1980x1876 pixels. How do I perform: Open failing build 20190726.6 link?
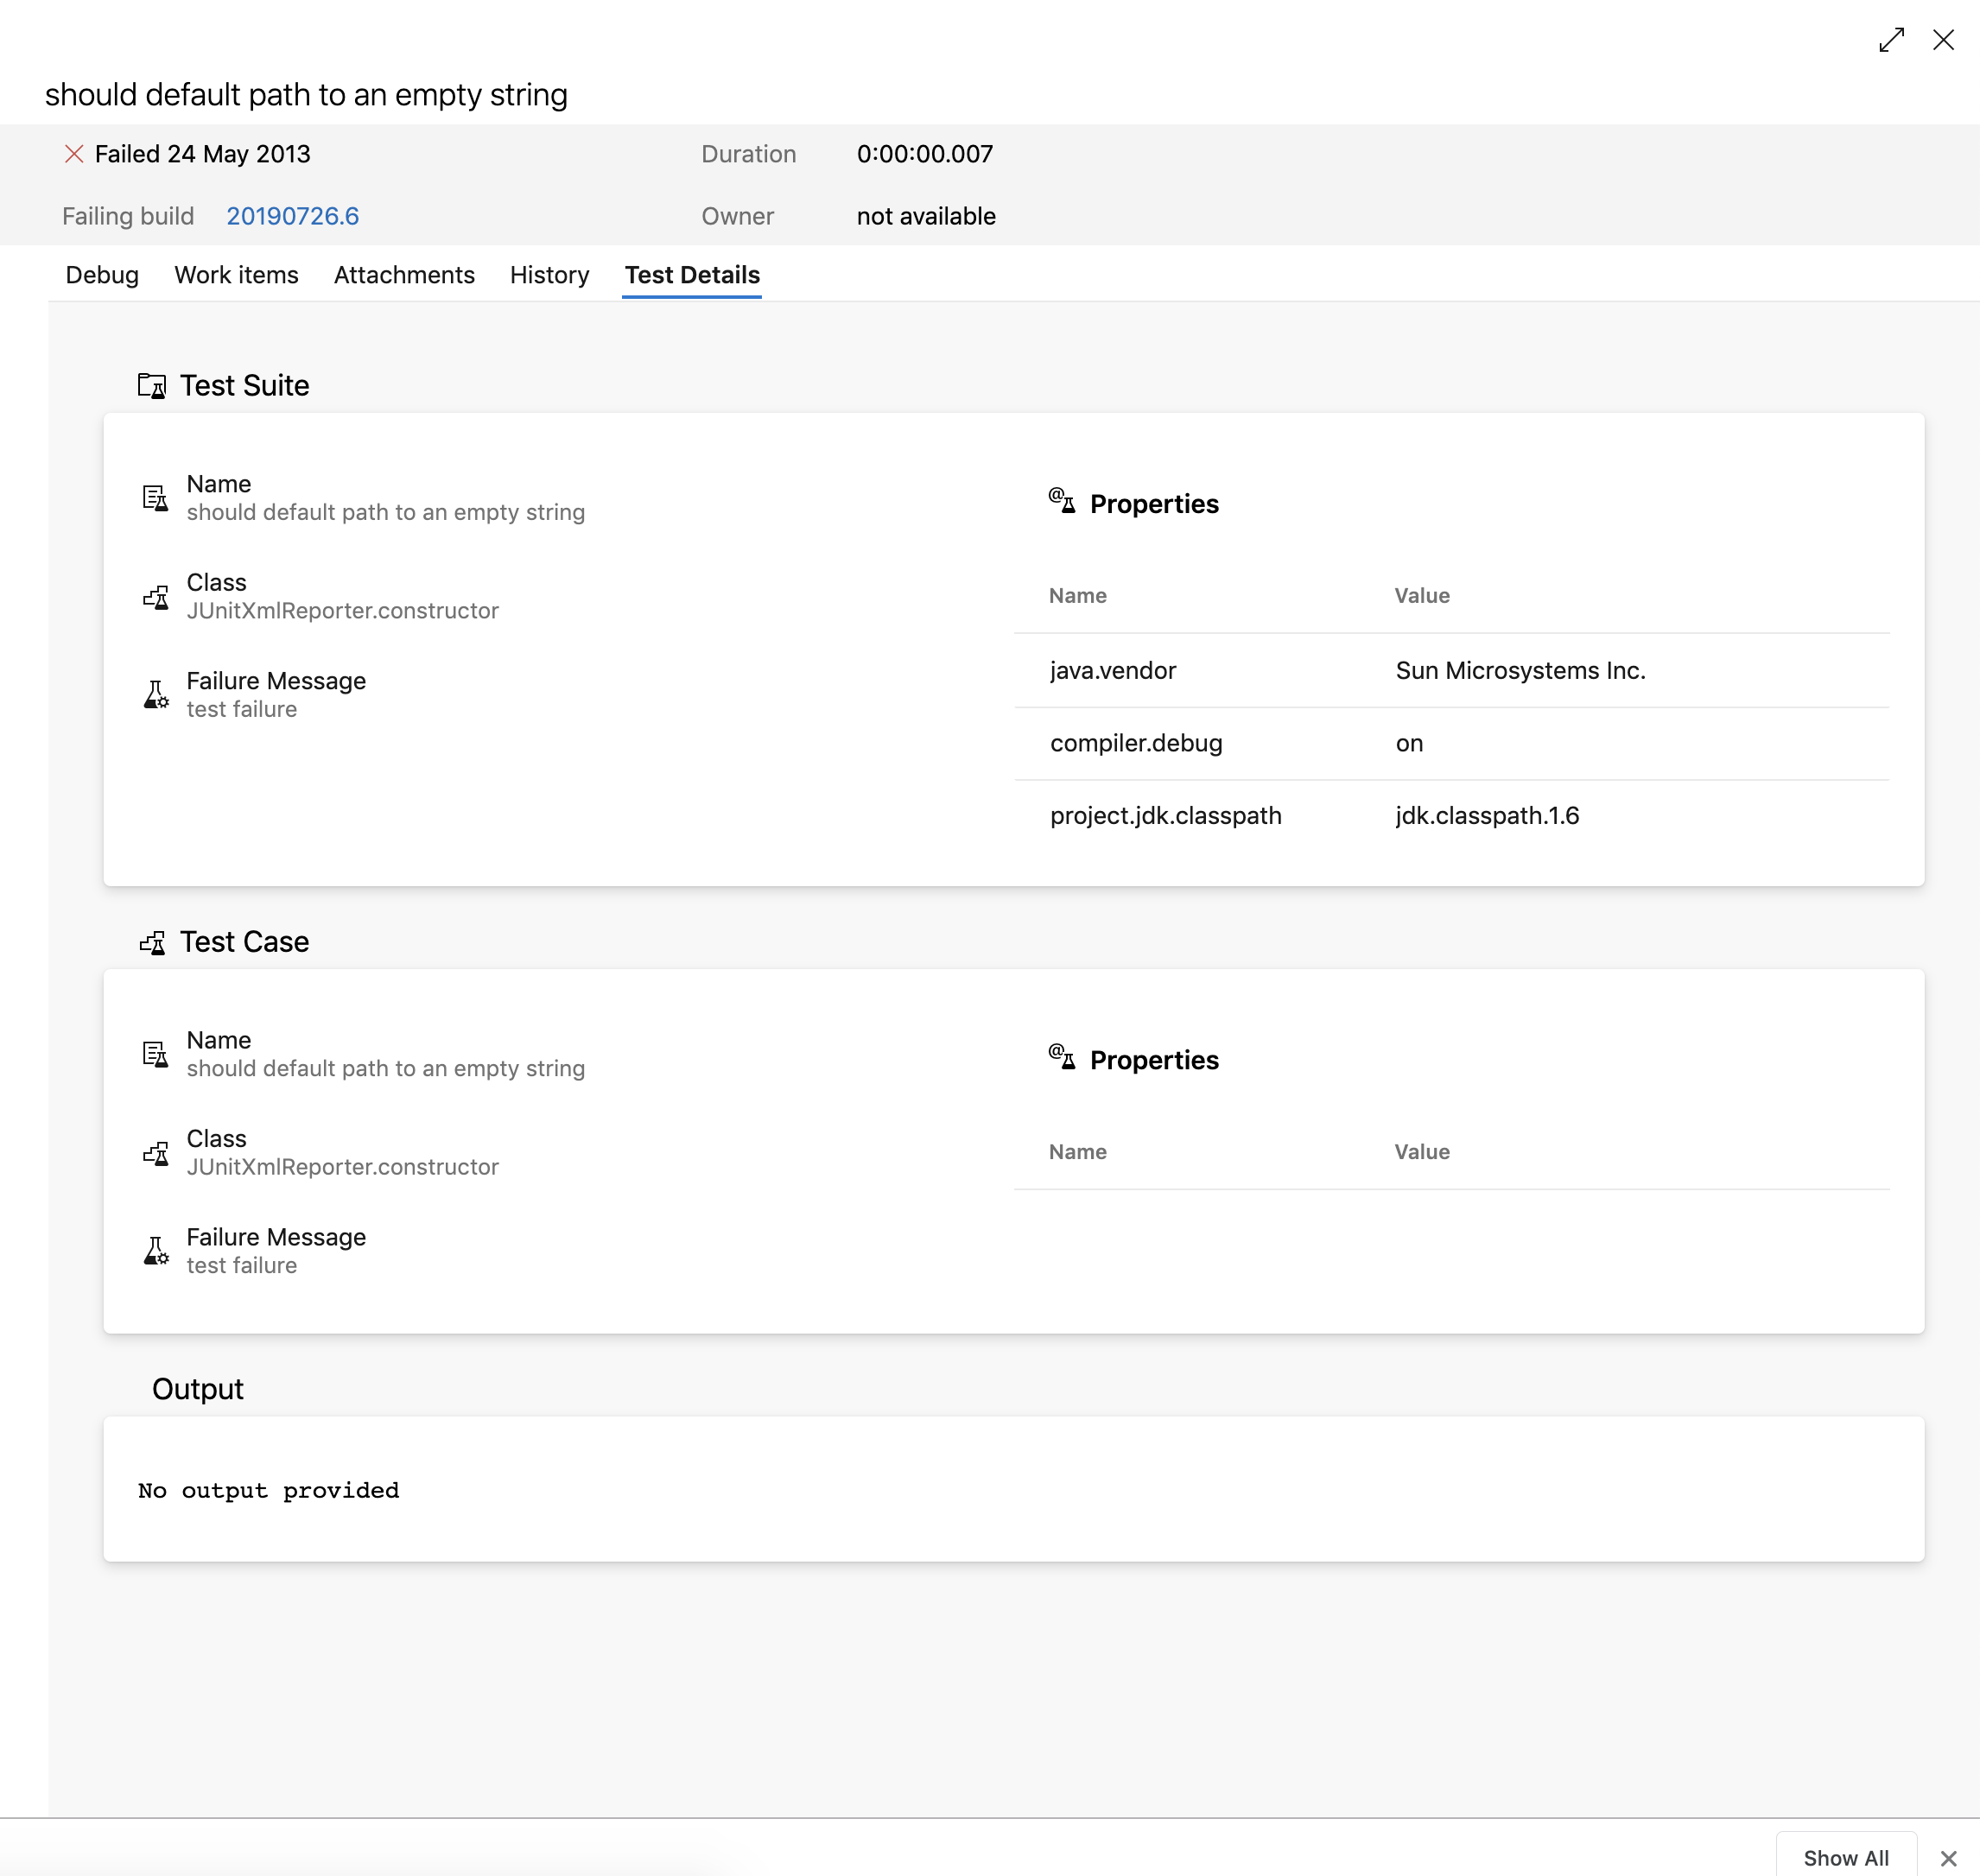(292, 216)
